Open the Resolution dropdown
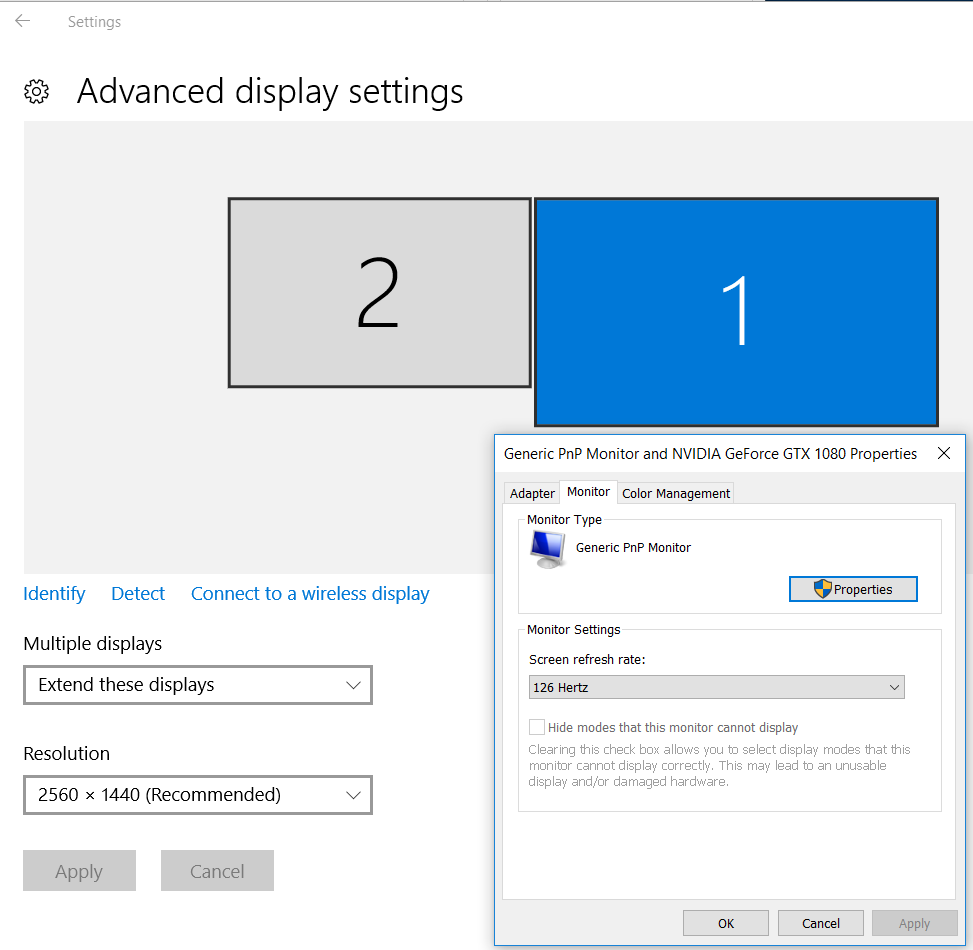This screenshot has height=950, width=973. 198,794
